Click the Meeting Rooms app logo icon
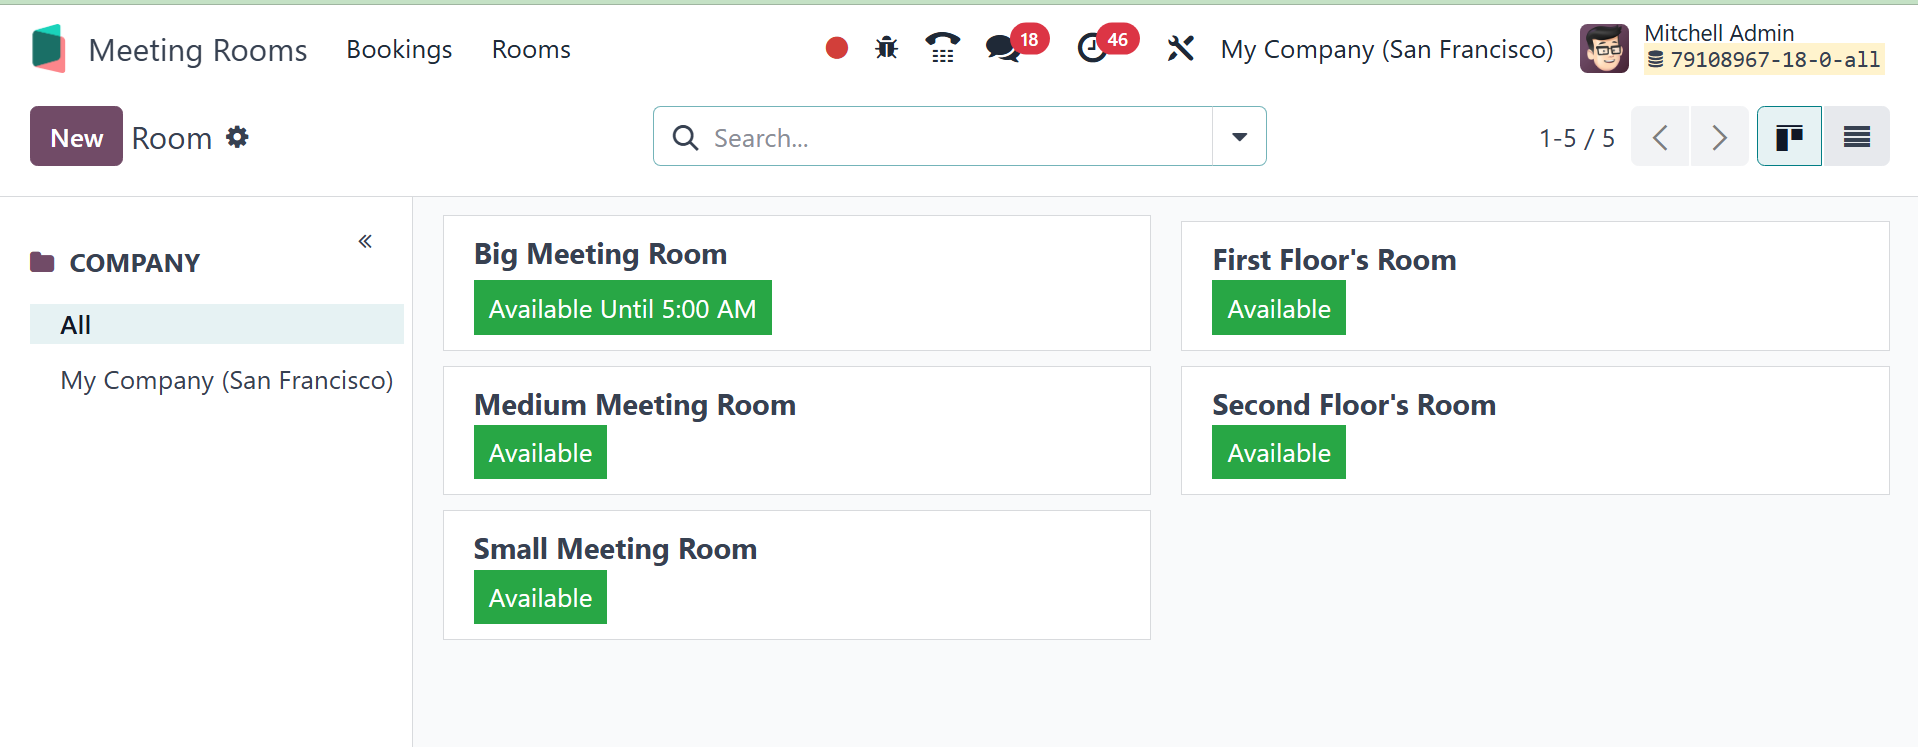 48,49
